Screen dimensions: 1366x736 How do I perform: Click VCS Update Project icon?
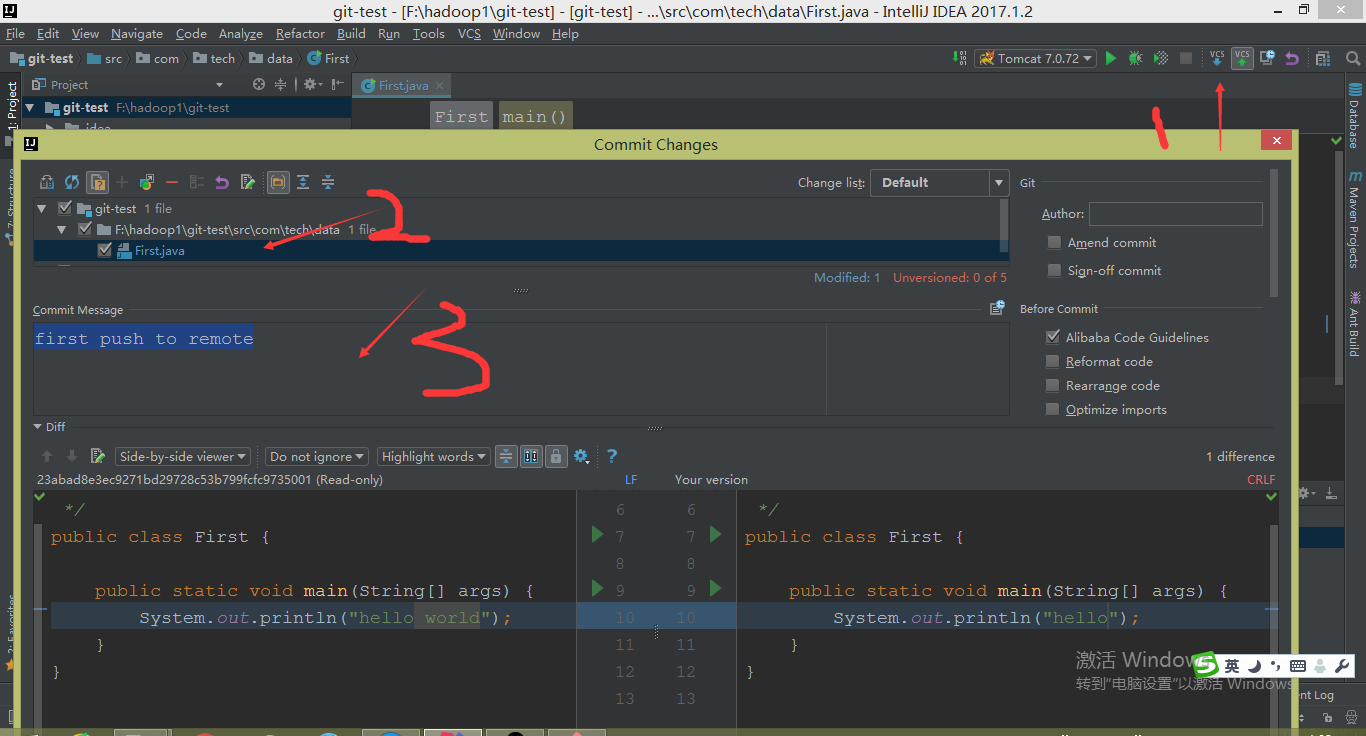(x=1217, y=59)
